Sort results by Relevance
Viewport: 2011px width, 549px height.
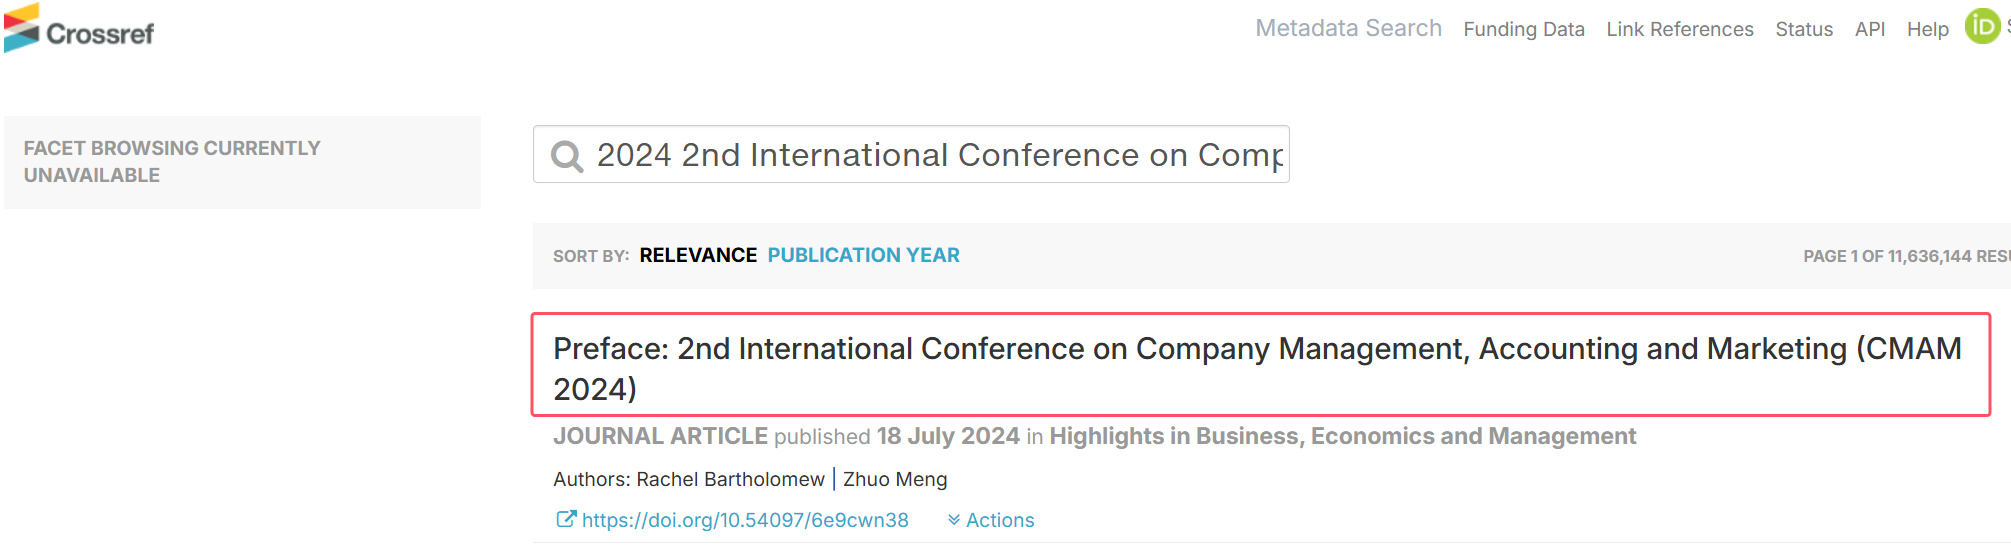(698, 255)
